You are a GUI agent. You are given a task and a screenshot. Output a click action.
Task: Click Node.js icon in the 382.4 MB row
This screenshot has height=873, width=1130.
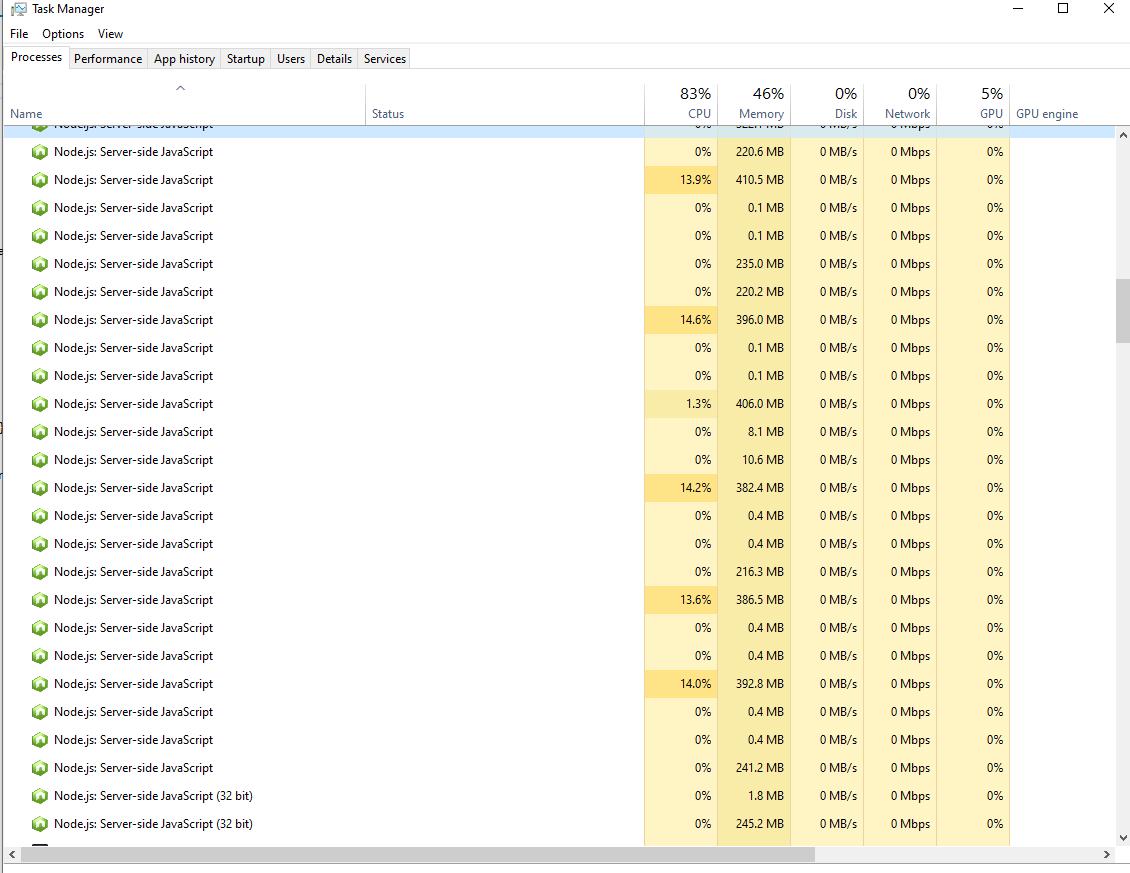click(x=40, y=488)
